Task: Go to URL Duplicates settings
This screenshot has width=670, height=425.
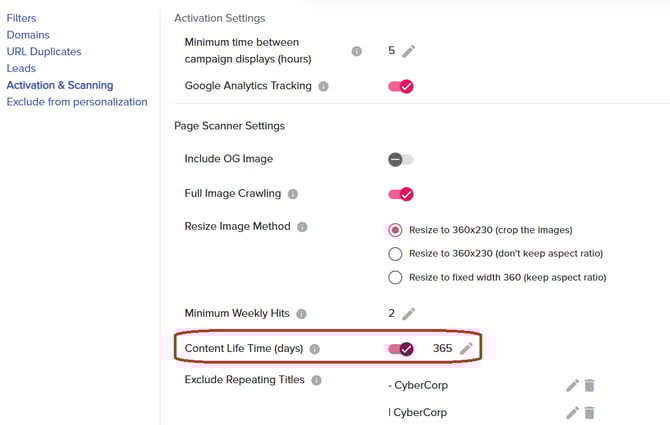Action: pos(44,51)
